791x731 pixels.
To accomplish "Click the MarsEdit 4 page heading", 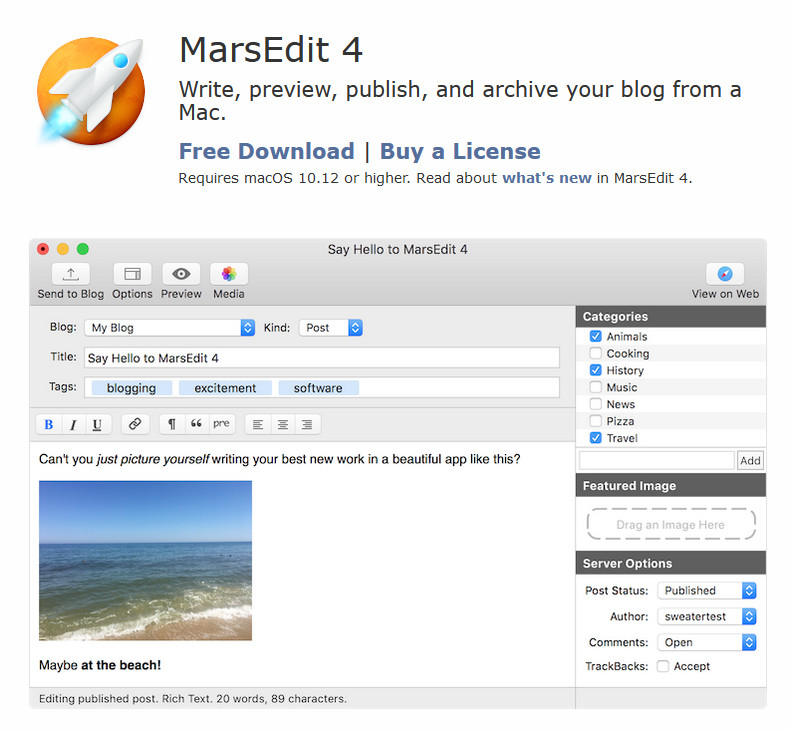I will 271,50.
